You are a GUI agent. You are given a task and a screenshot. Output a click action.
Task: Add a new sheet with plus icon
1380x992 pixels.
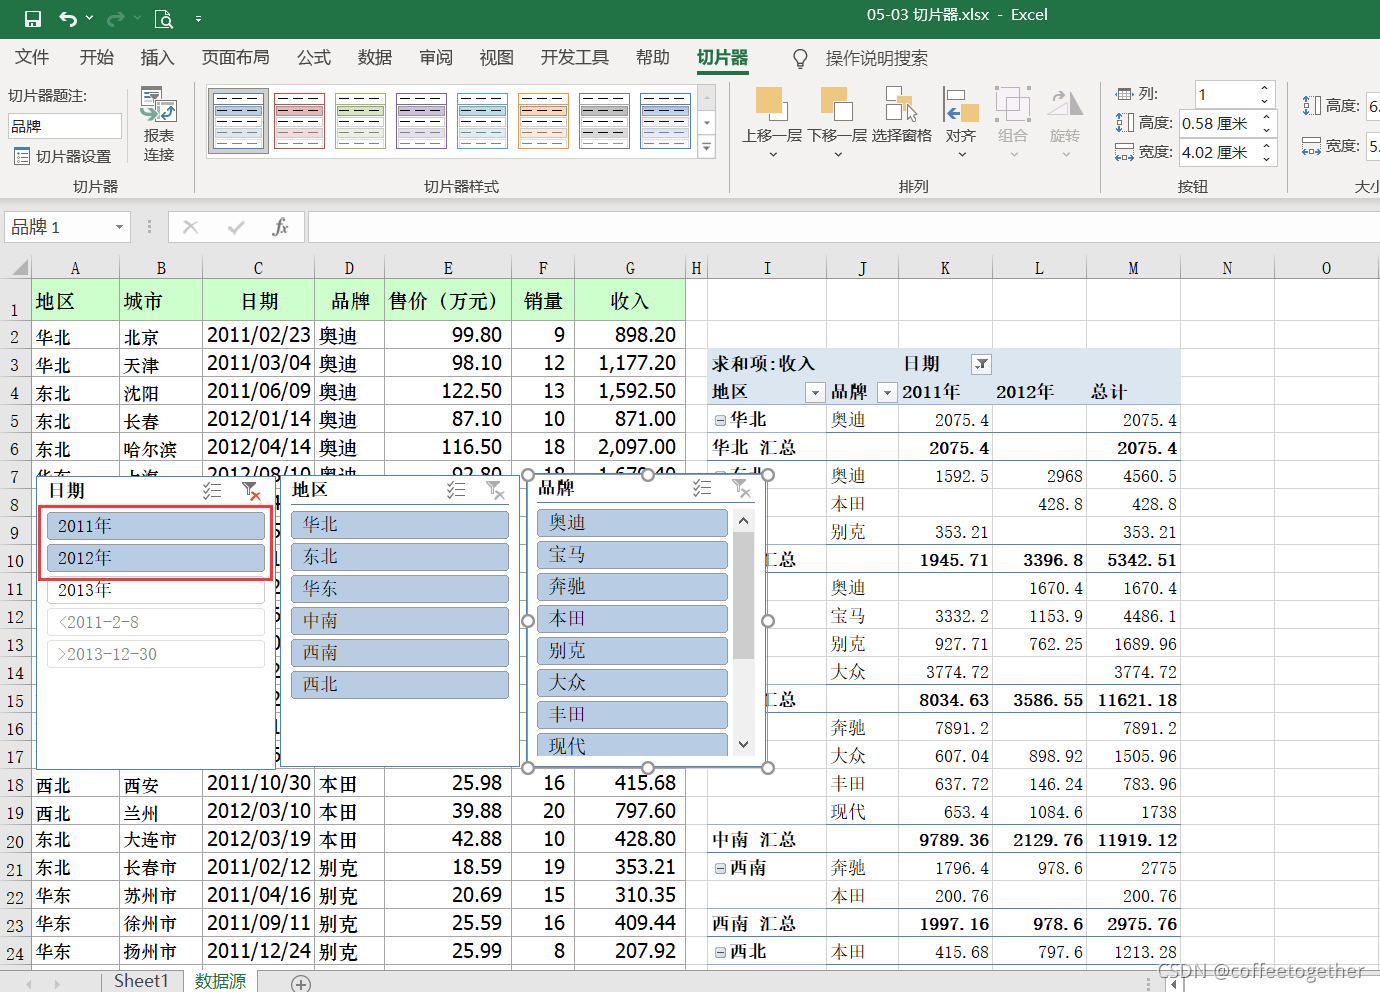[x=301, y=984]
